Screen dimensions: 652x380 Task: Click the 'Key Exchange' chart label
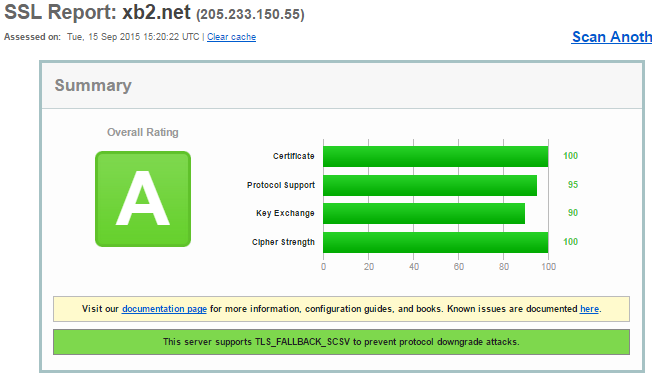tap(285, 213)
